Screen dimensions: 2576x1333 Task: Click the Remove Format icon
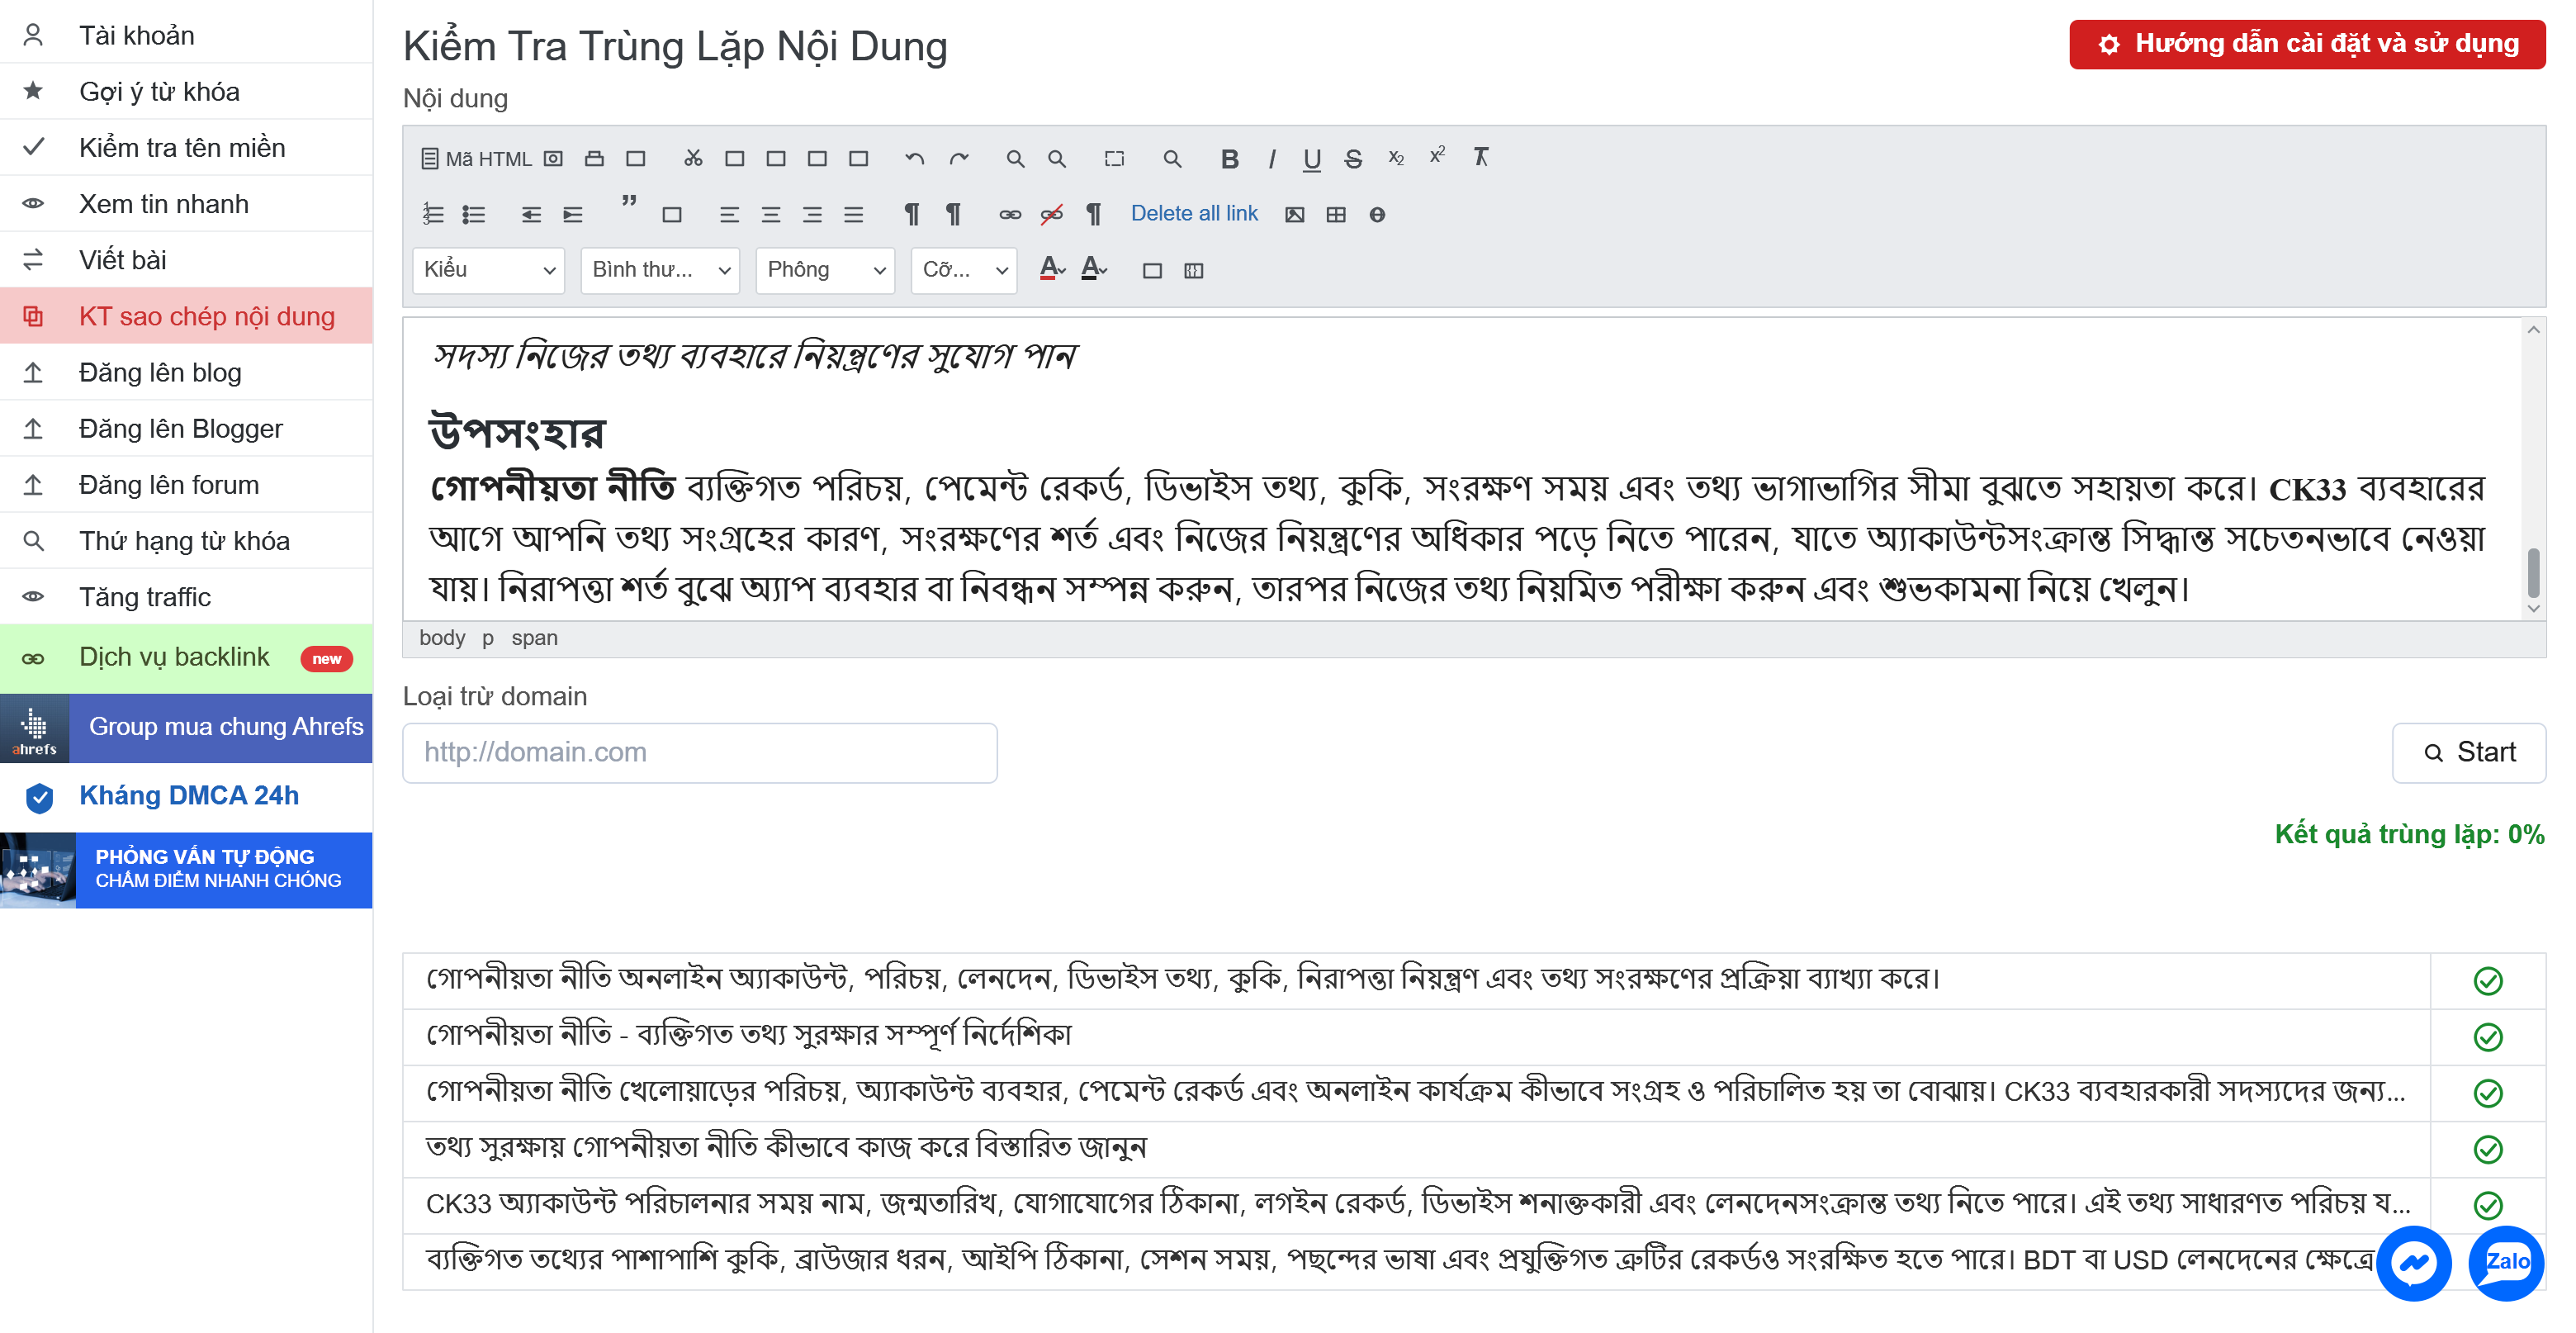[1481, 157]
